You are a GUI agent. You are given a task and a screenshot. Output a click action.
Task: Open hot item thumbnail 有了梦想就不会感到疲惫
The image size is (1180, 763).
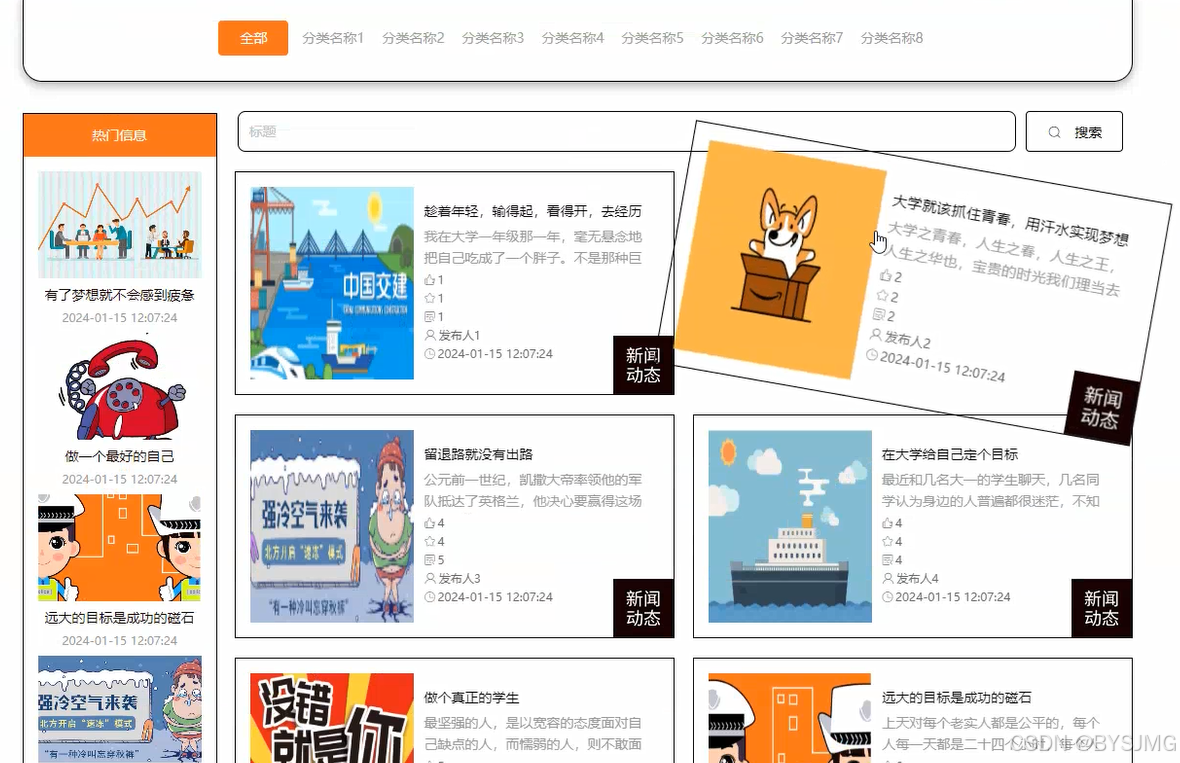click(x=120, y=225)
